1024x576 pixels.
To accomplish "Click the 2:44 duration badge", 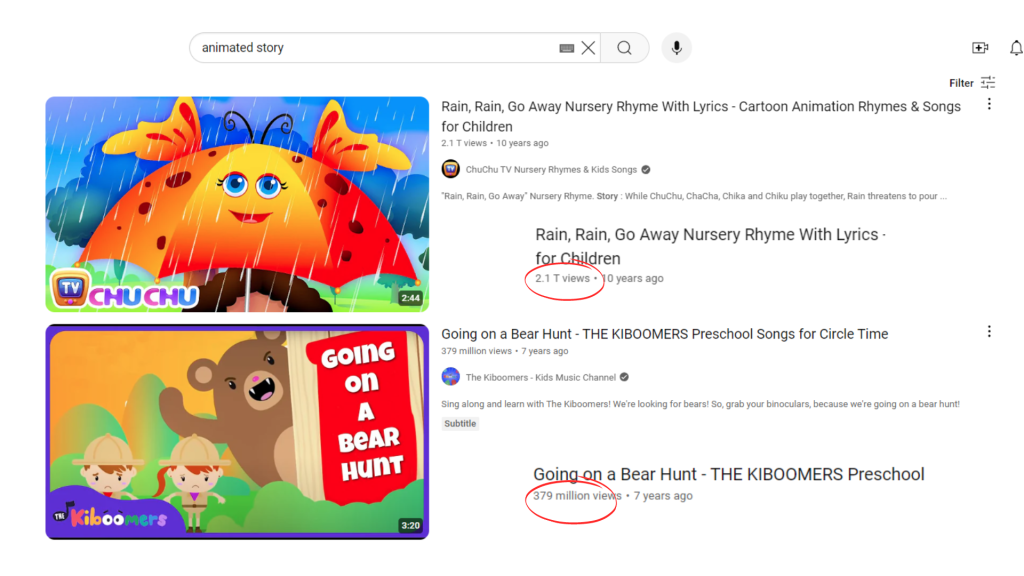I will (411, 298).
